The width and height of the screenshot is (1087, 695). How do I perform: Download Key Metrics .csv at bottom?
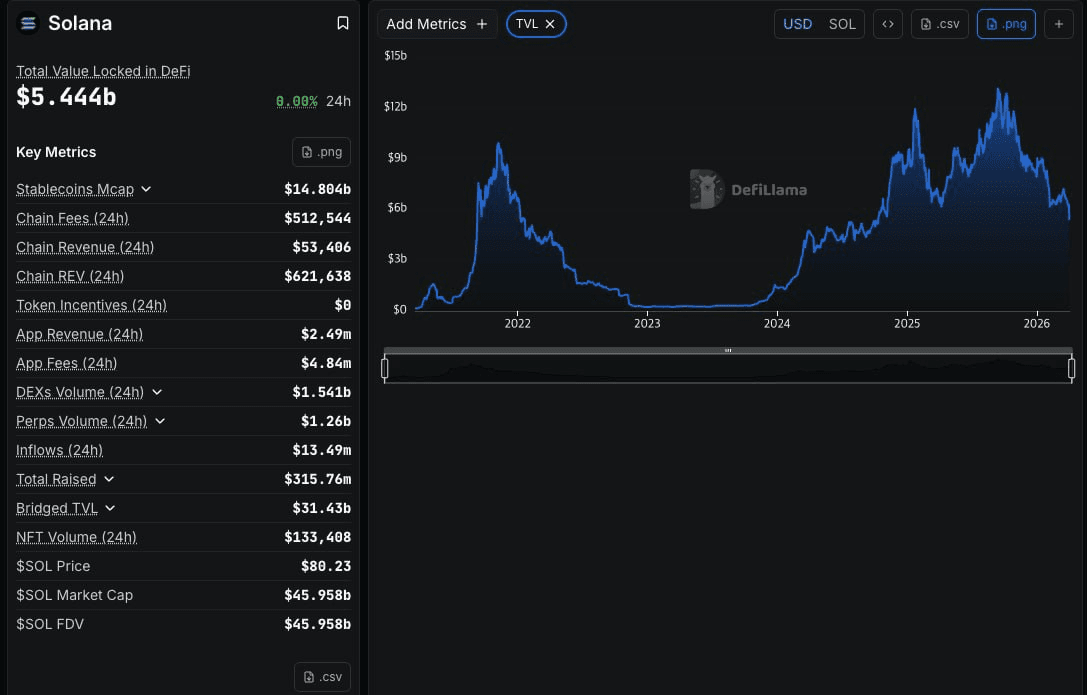point(322,677)
